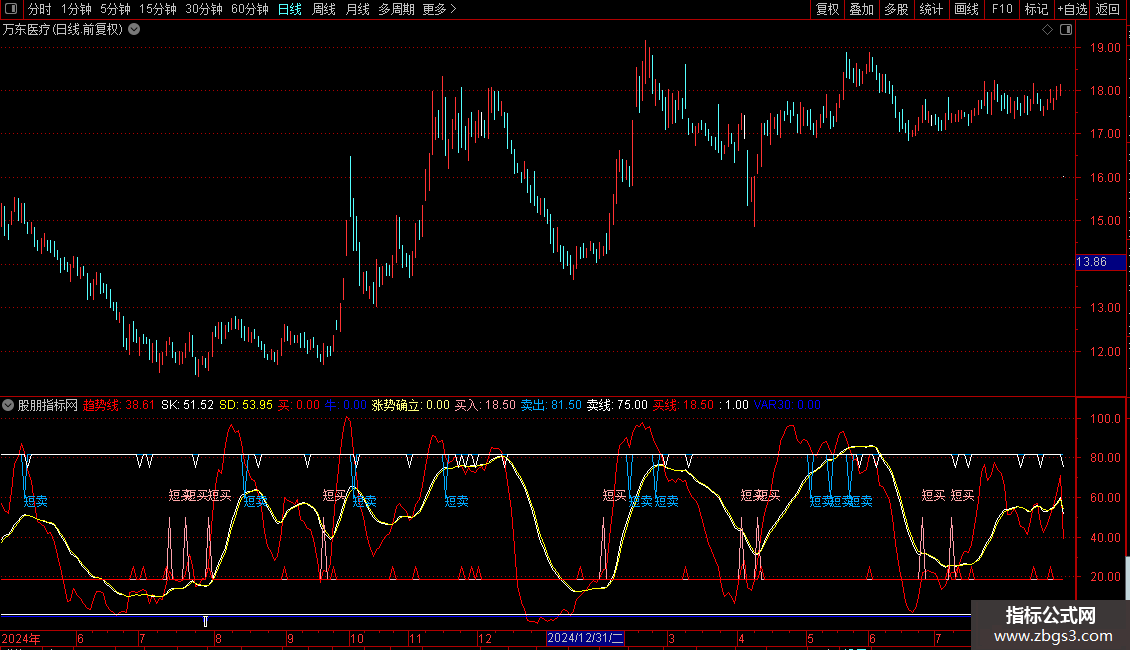Image resolution: width=1130 pixels, height=650 pixels.
Task: Click the vertical scrollbar on right edge
Action: (x=1127, y=578)
